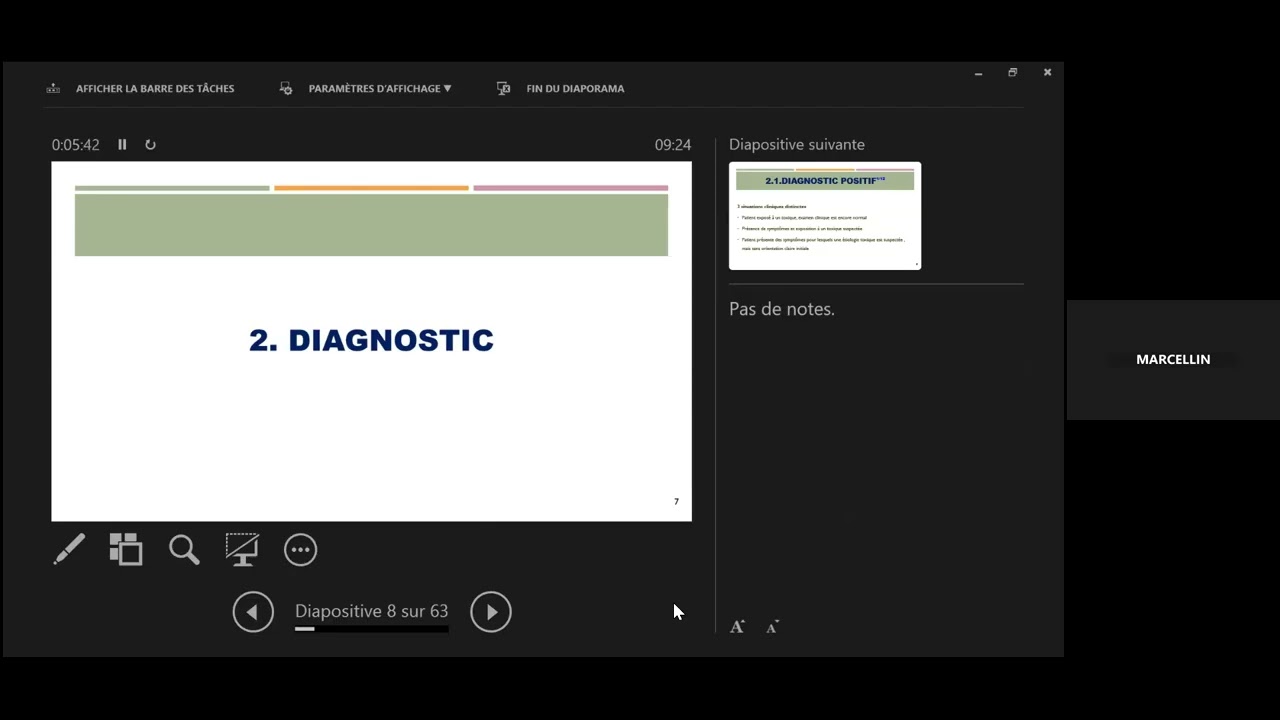Viewport: 1280px width, 720px height.
Task: Increase notes text size
Action: tap(738, 627)
